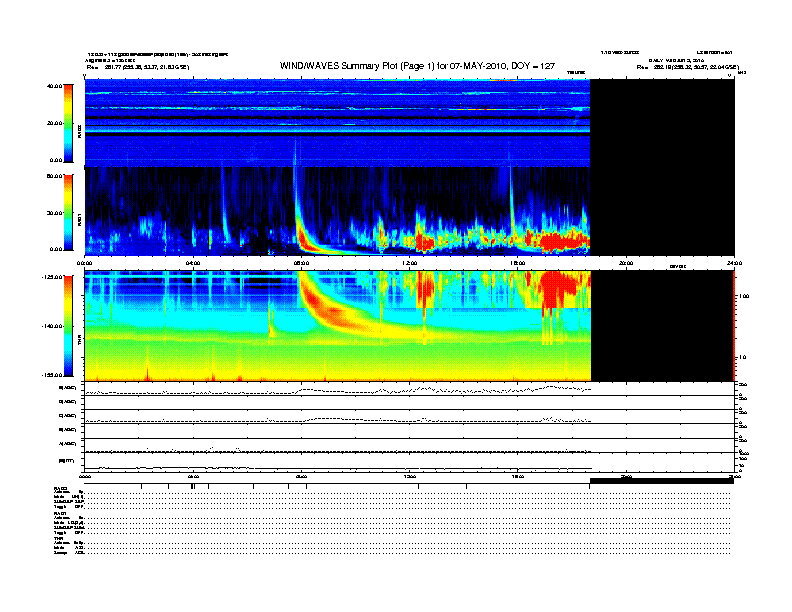Click the 12:00 tick below RAD1 spectrogram
The height and width of the screenshot is (612, 792).
(x=410, y=263)
